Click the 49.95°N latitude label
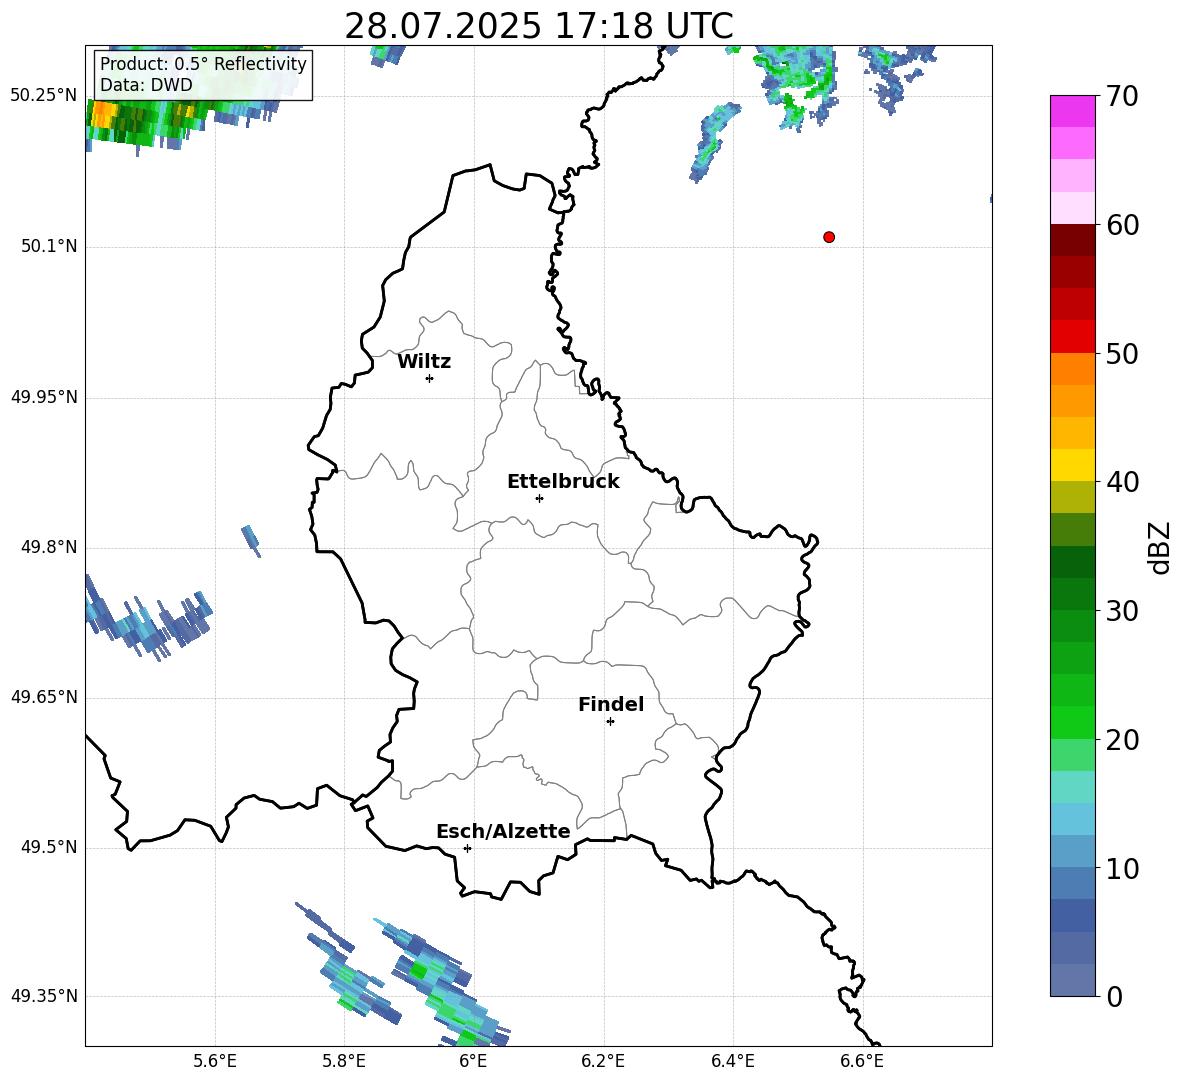The height and width of the screenshot is (1081, 1184). tap(43, 397)
